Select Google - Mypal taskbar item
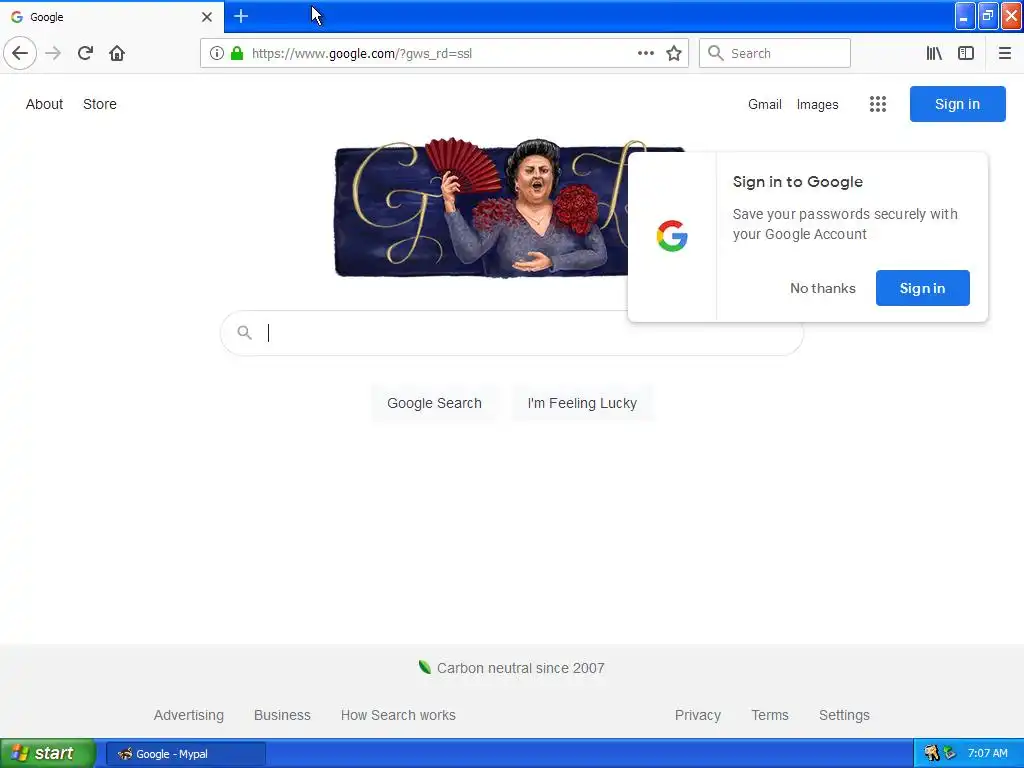This screenshot has height=768, width=1024. click(185, 754)
